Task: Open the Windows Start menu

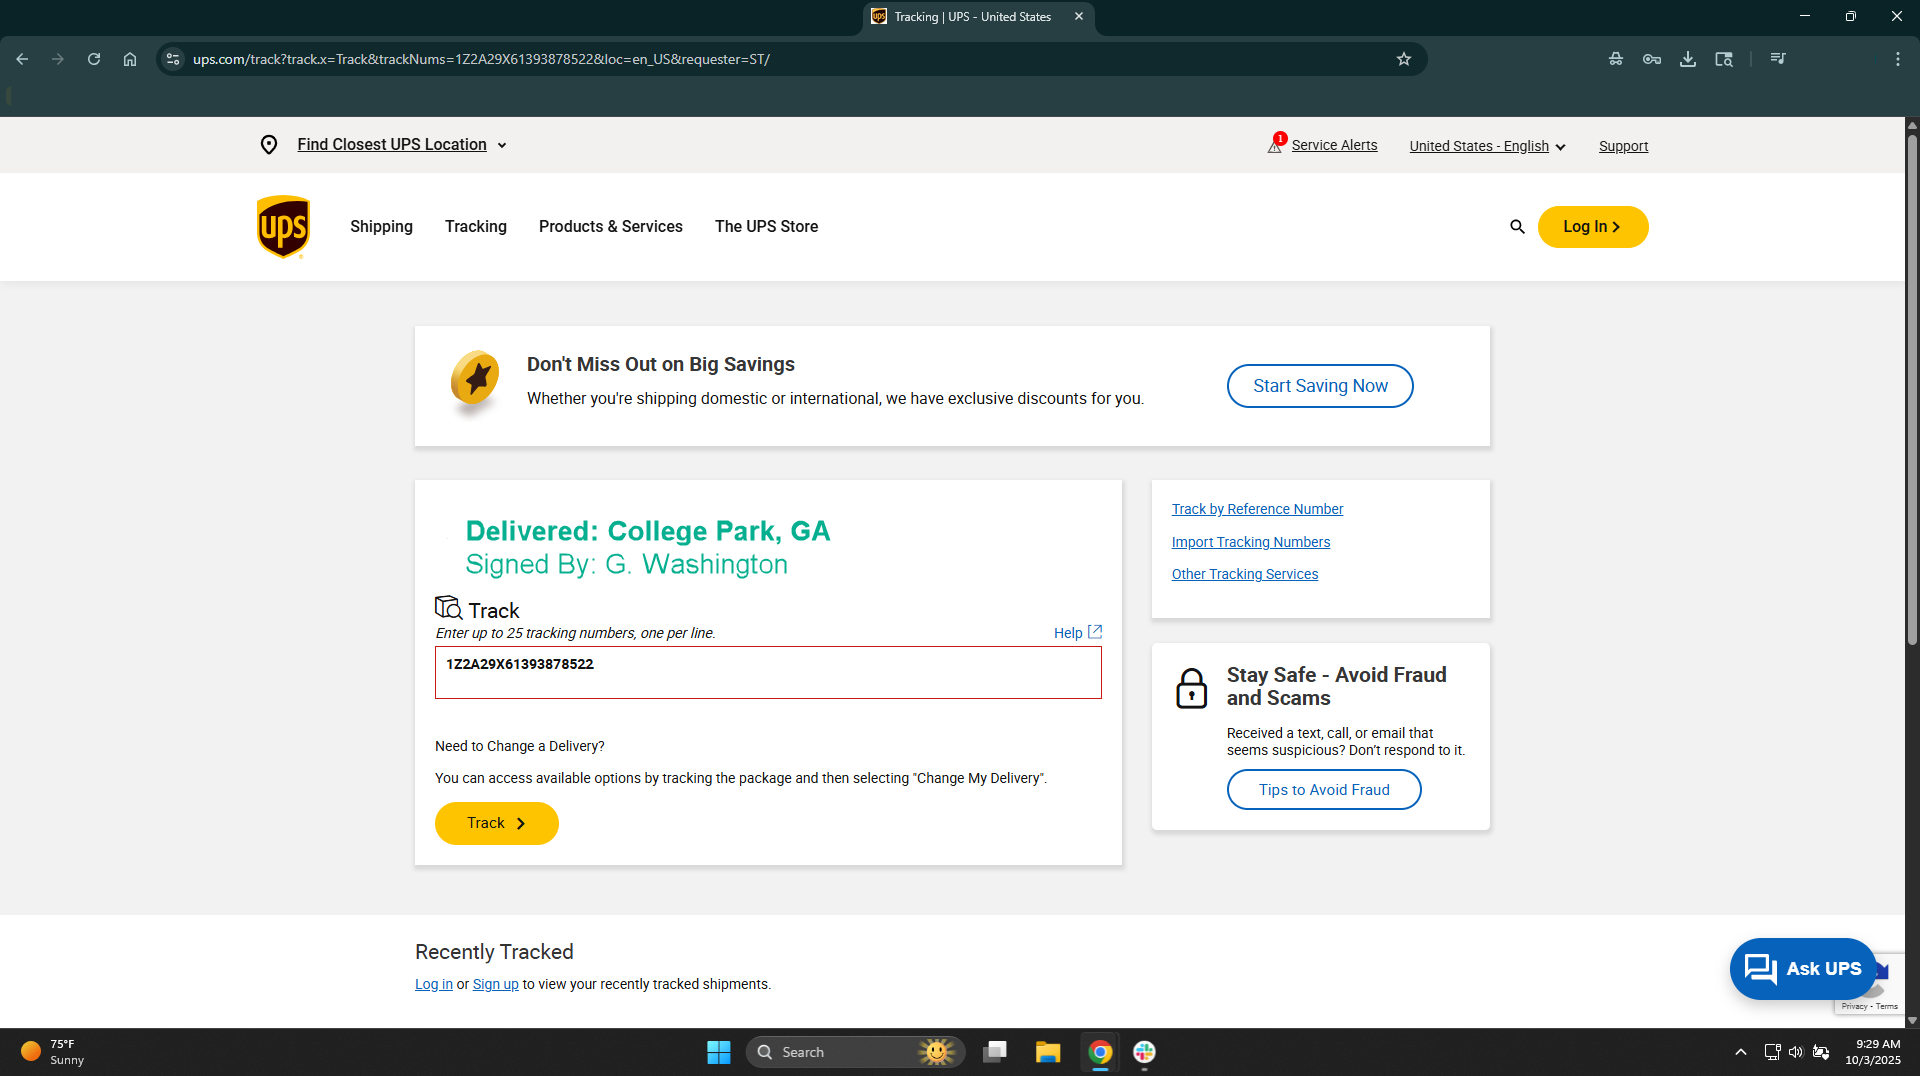Action: click(x=719, y=1052)
